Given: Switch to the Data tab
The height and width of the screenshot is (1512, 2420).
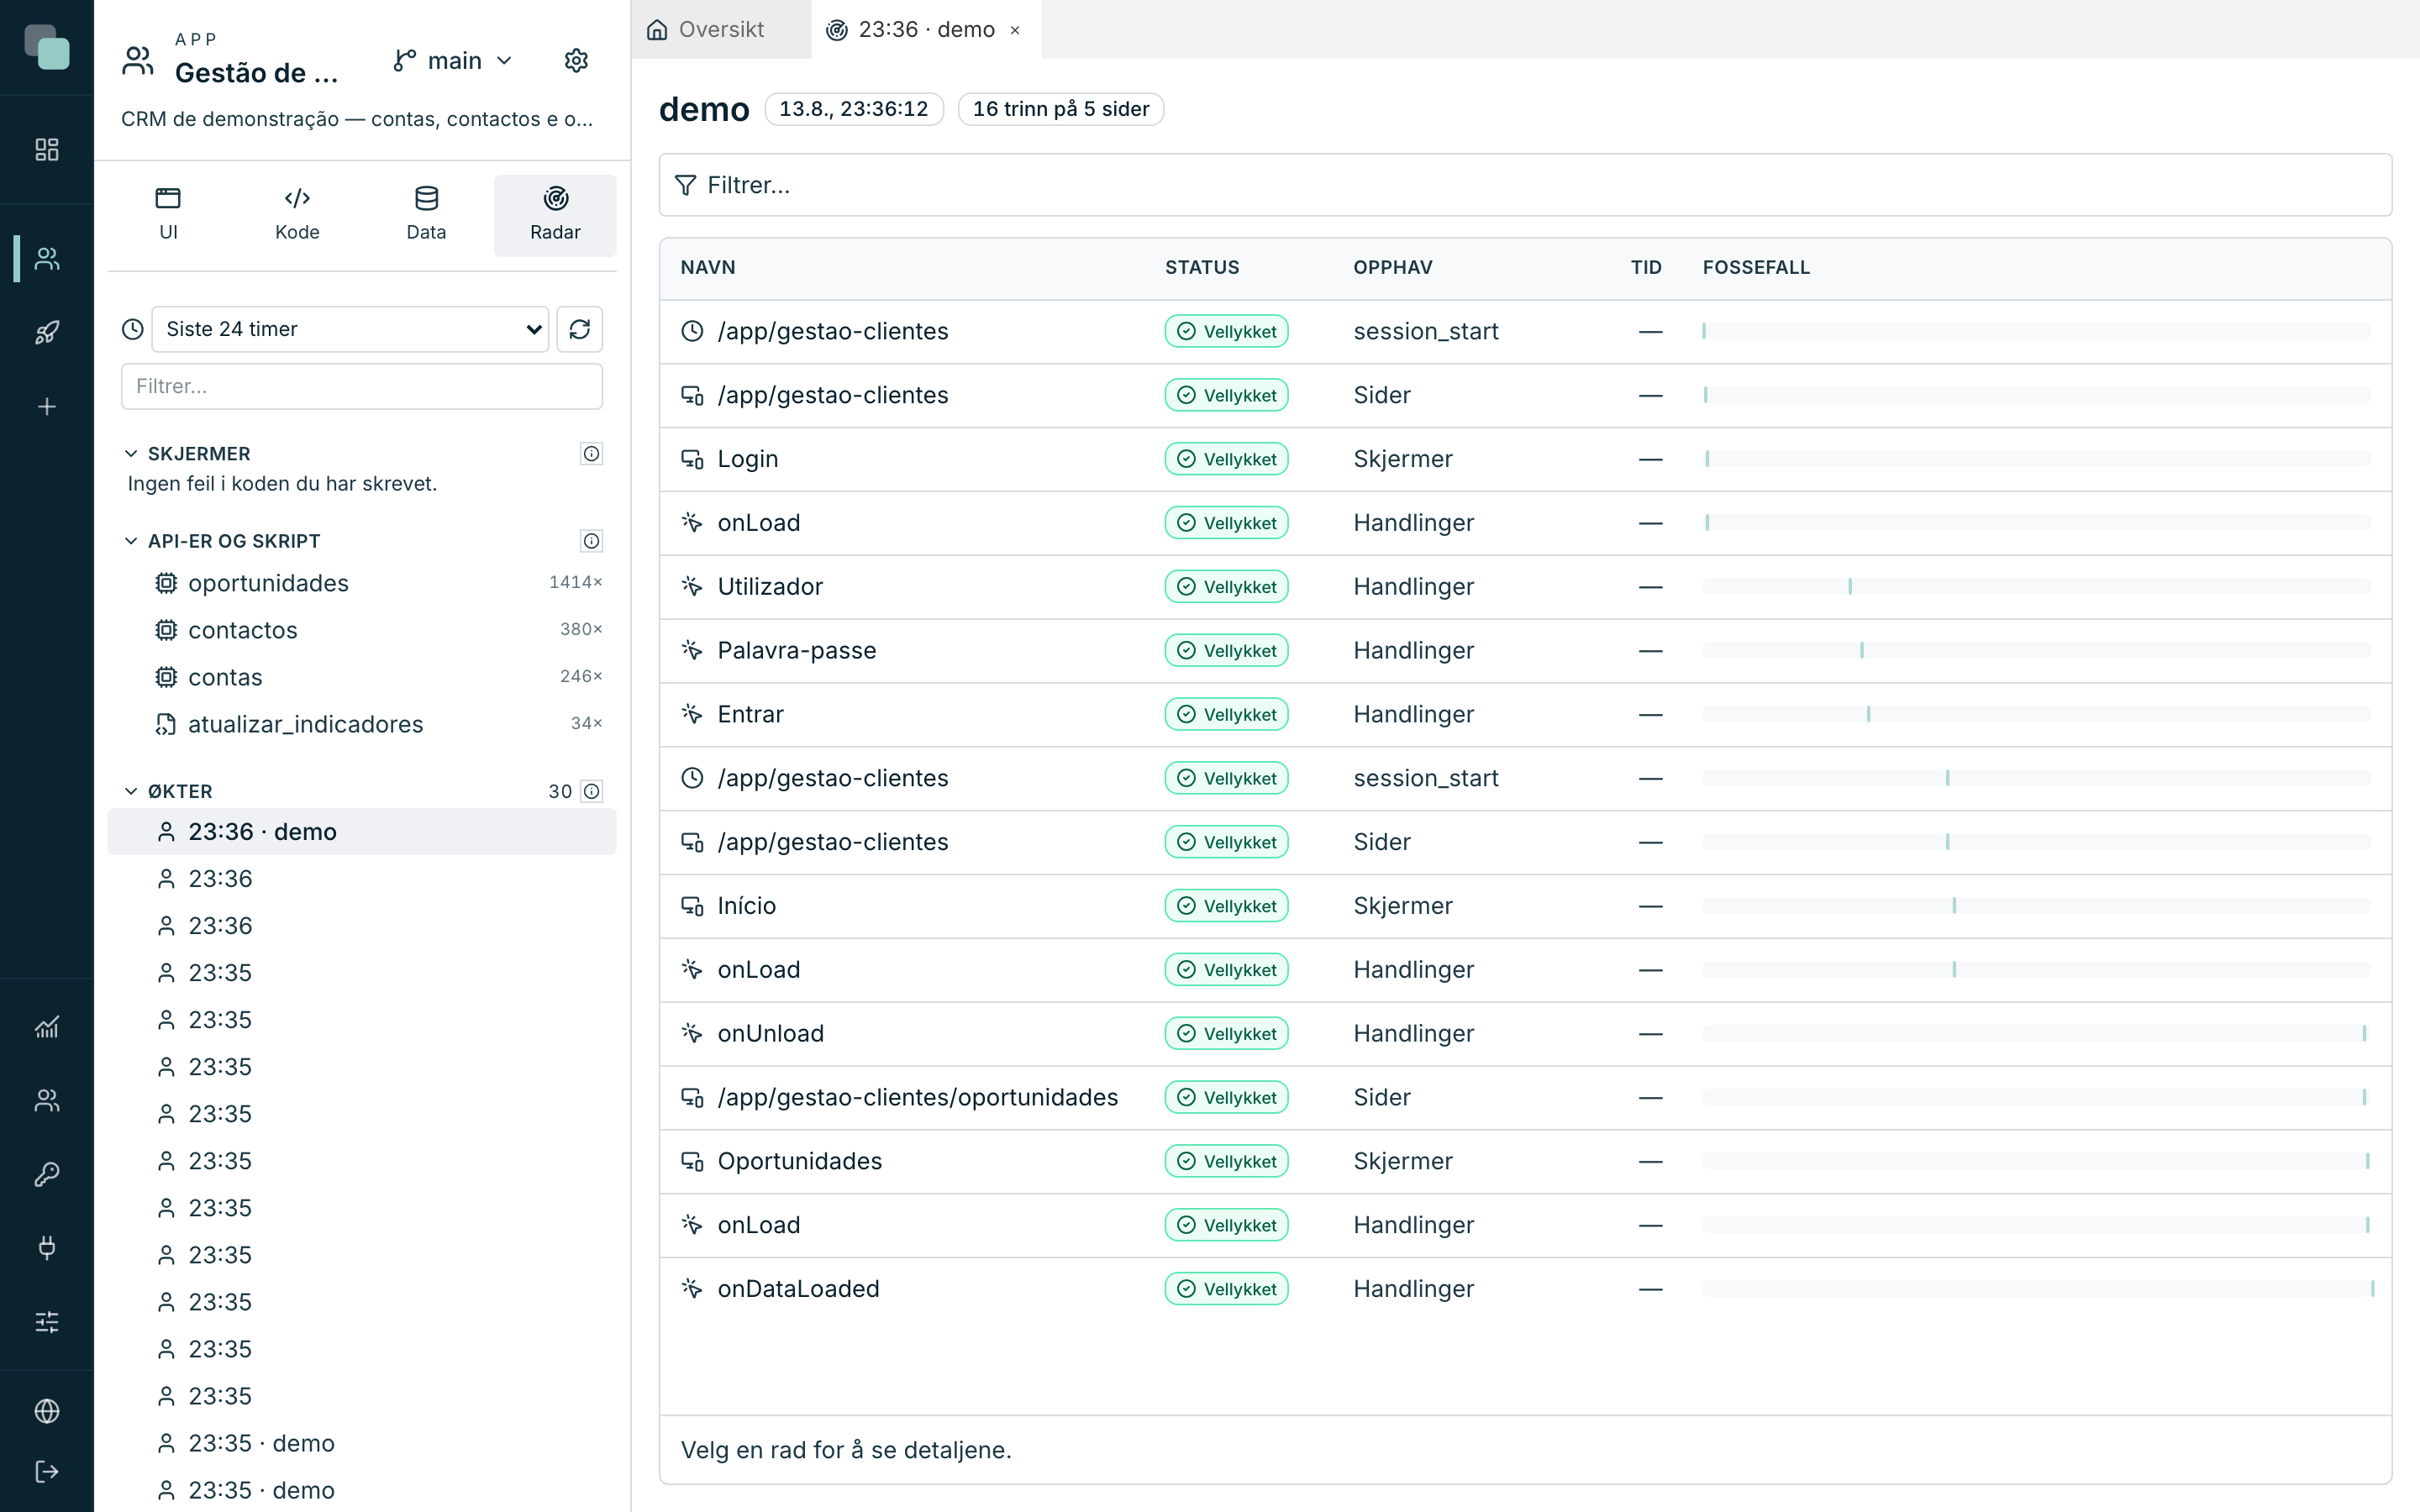Looking at the screenshot, I should pyautogui.click(x=426, y=215).
